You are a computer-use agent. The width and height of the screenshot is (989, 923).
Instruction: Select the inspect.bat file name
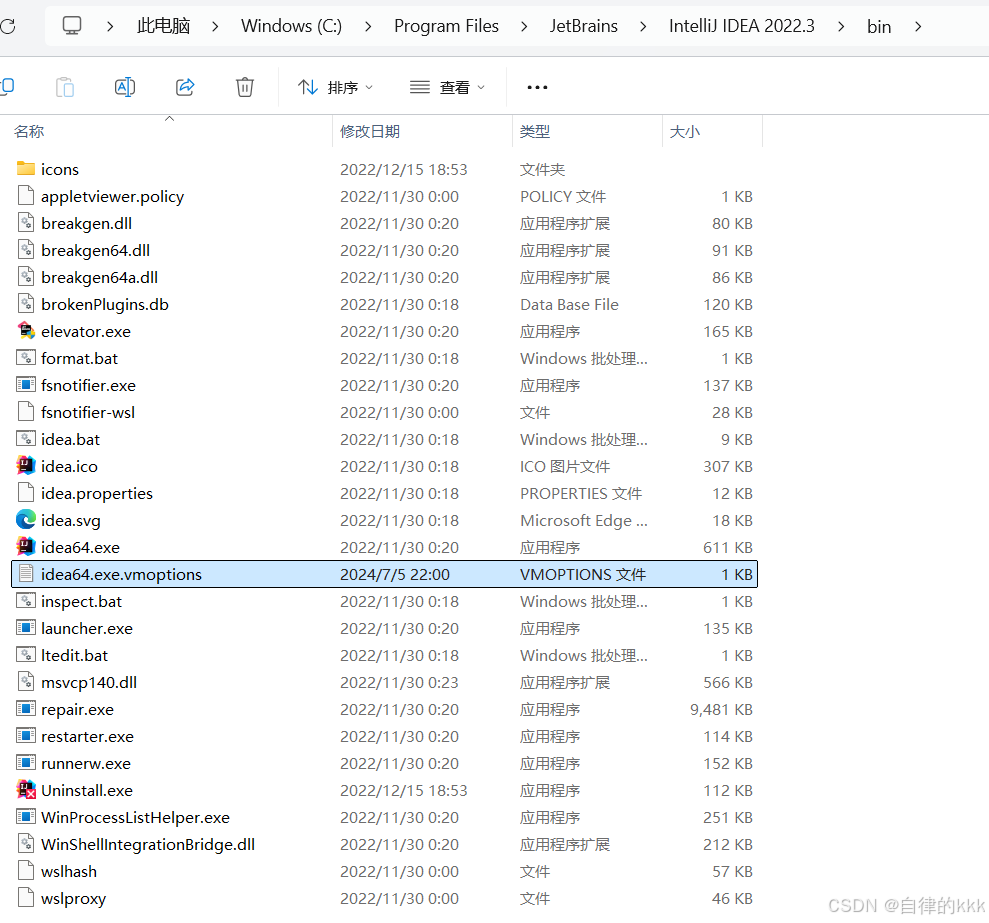[81, 601]
